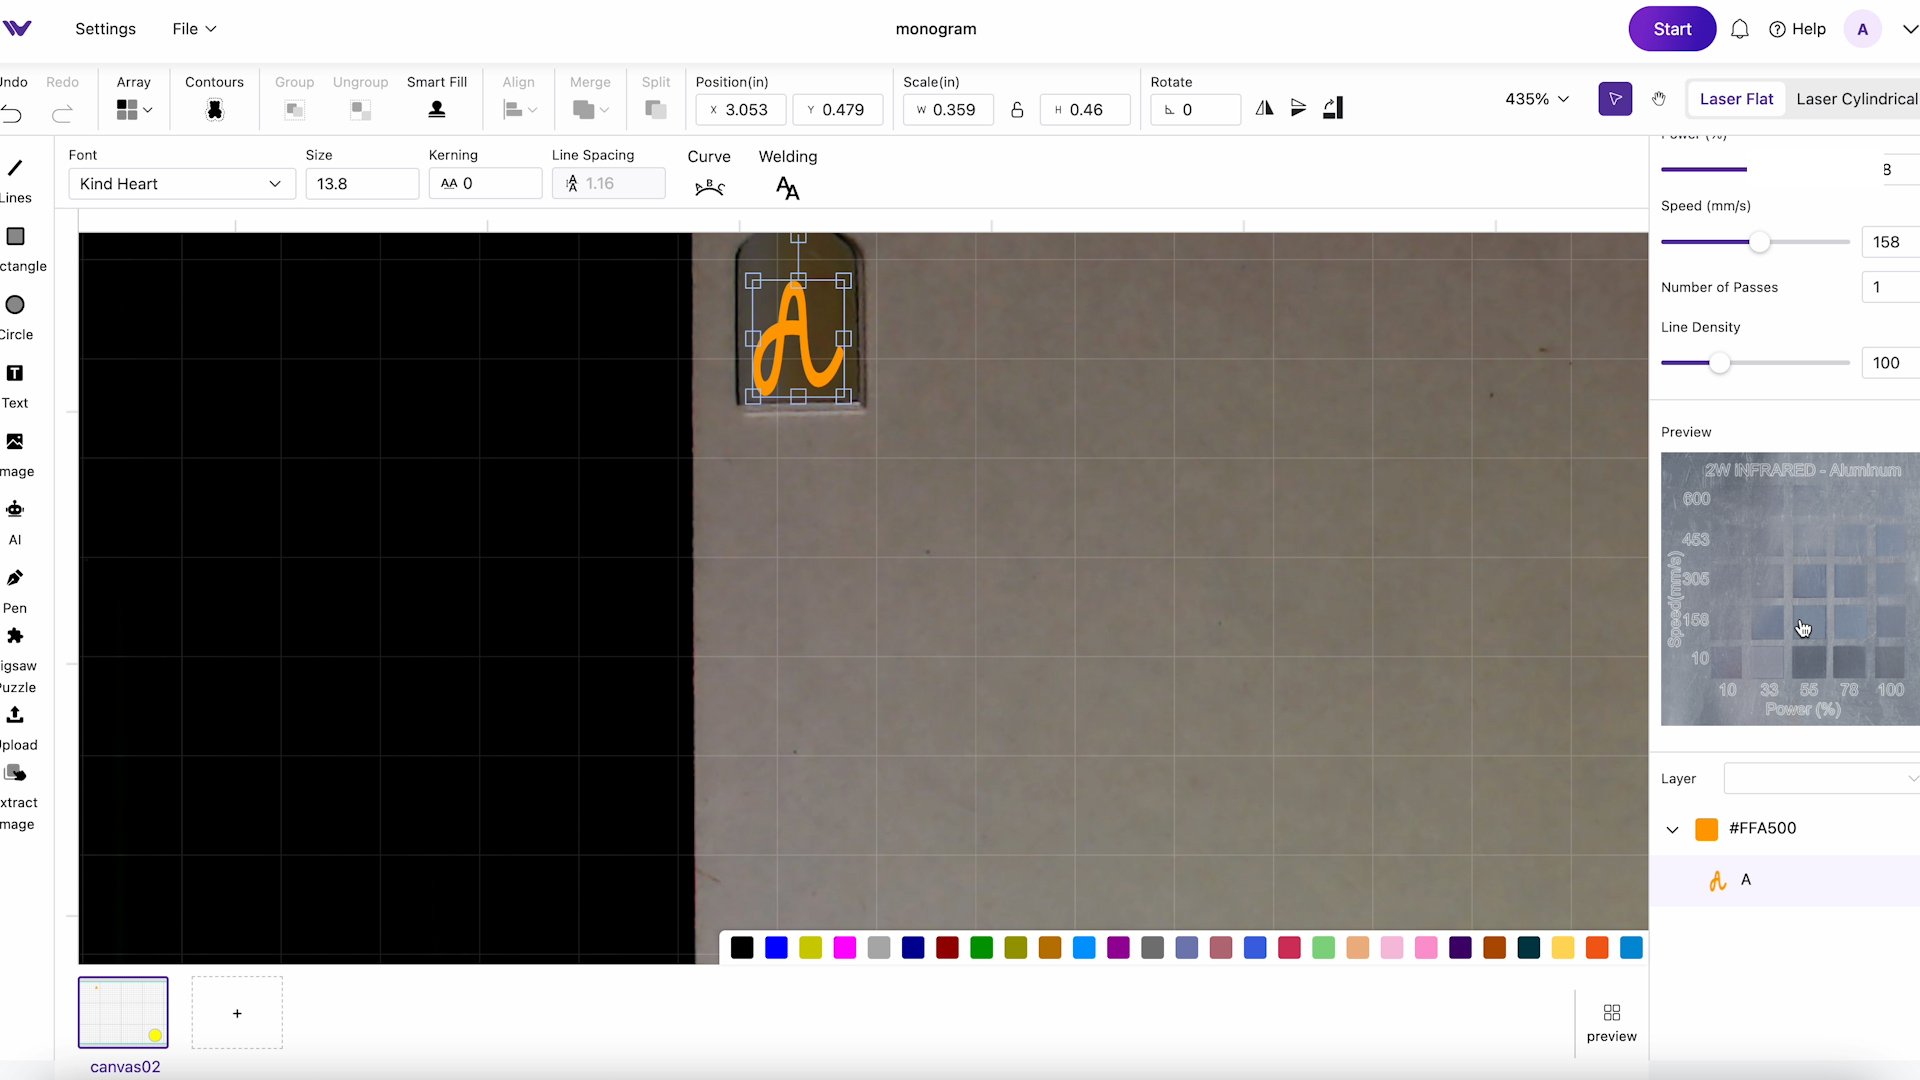Click the Laser Flat tab

1738,98
